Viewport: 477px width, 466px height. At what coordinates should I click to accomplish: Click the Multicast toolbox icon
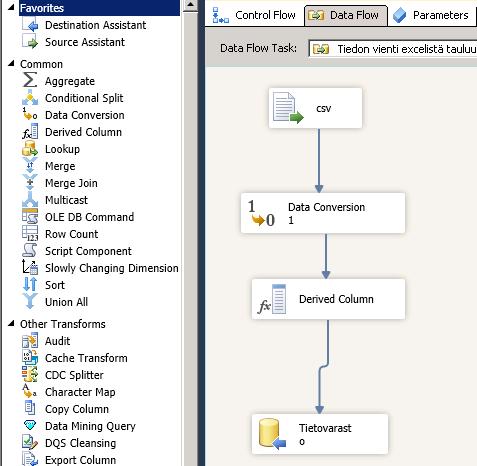click(30, 200)
